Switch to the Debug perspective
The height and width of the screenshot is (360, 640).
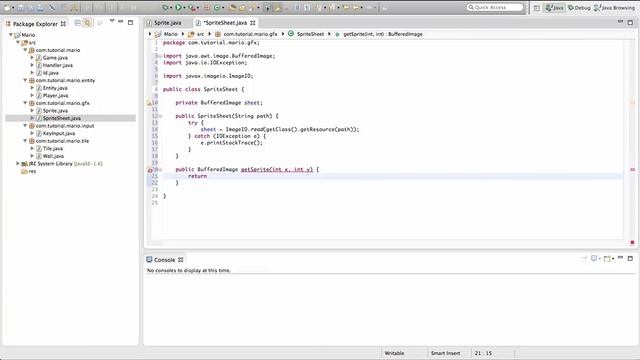point(579,8)
